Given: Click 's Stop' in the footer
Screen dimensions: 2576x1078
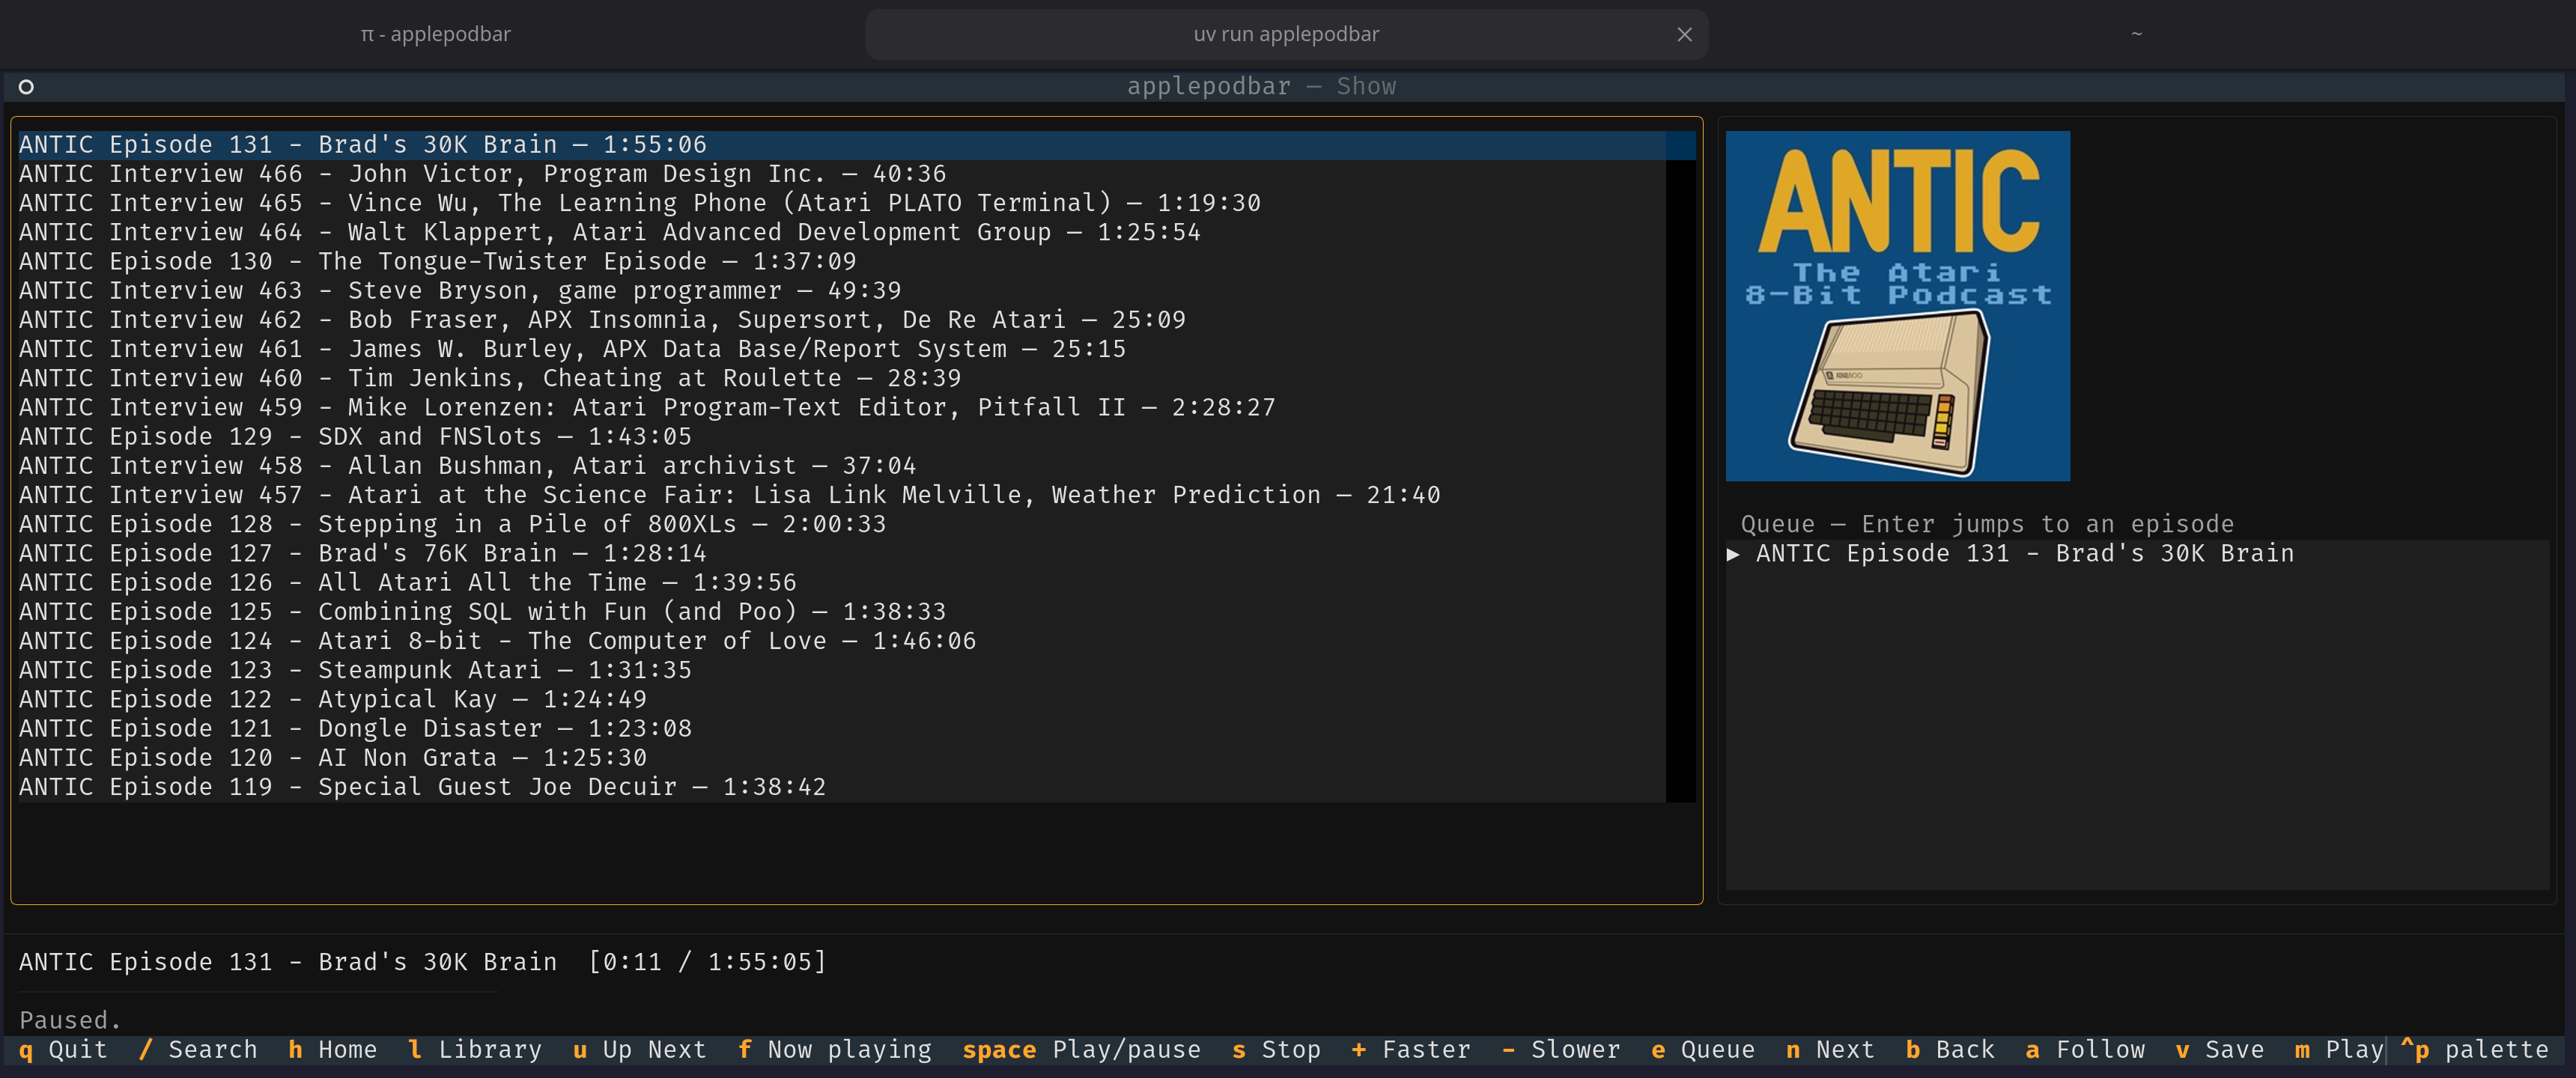Looking at the screenshot, I should pos(1276,1049).
